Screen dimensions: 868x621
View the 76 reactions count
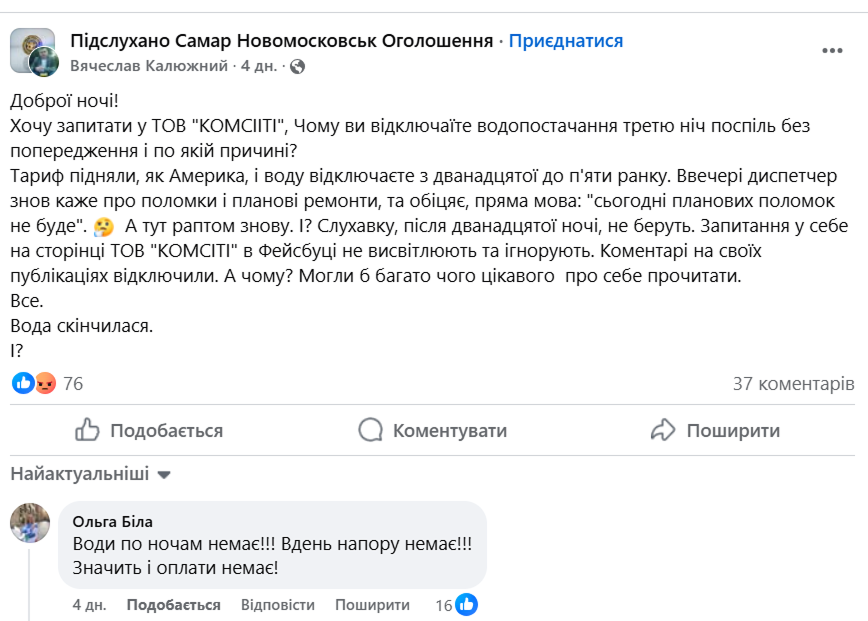(x=73, y=383)
